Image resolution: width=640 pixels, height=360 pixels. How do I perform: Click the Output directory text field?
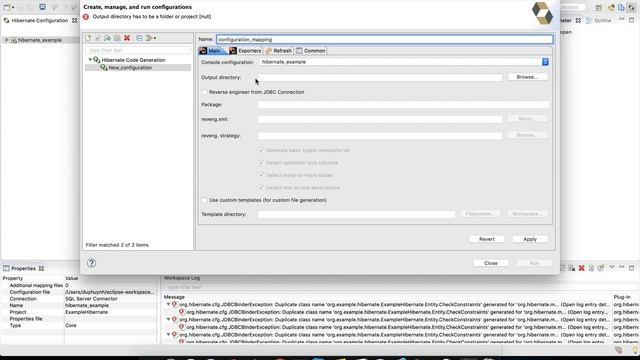tap(380, 77)
